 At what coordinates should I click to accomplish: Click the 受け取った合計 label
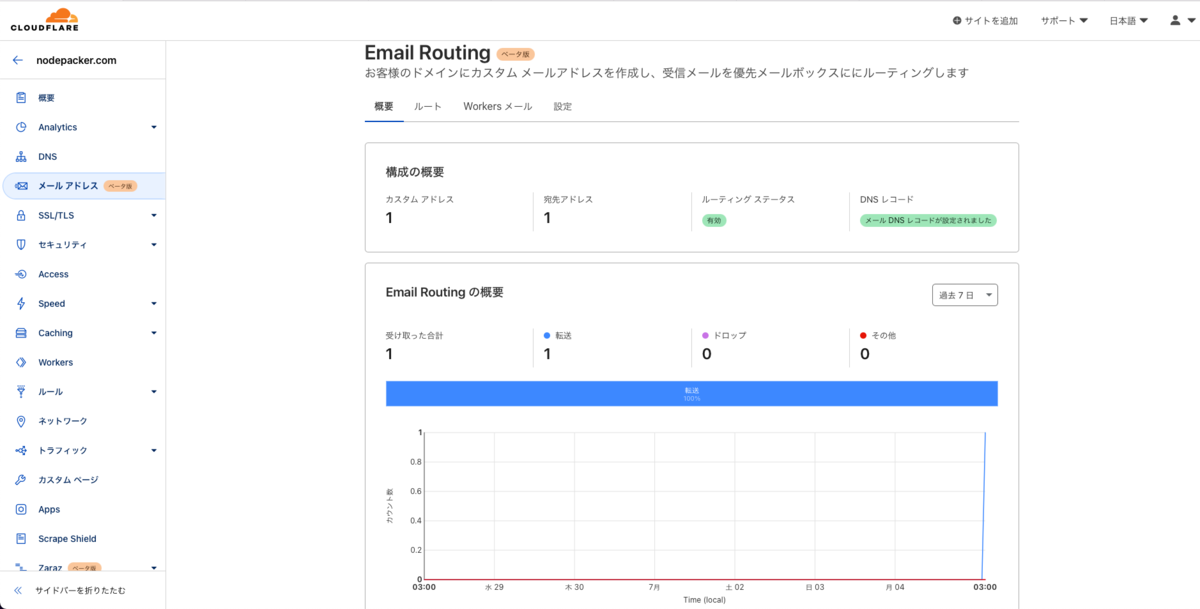pos(414,335)
